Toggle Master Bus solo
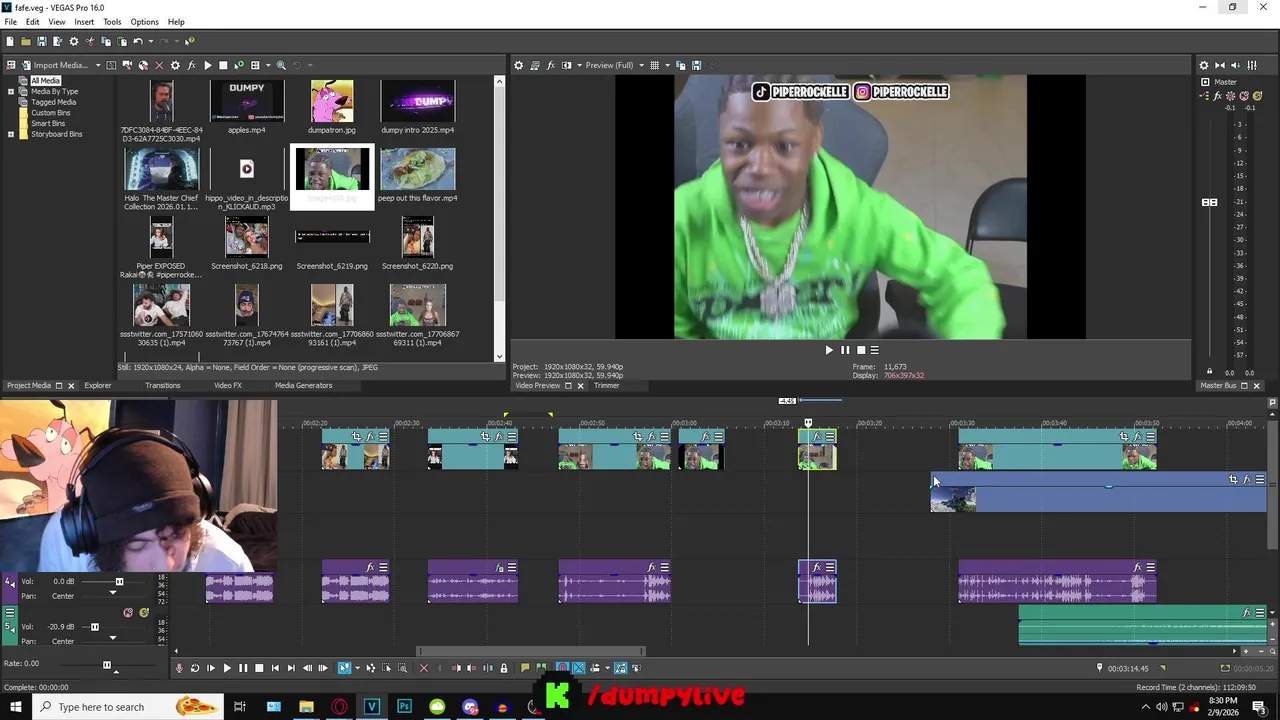This screenshot has height=720, width=1280. tap(1257, 96)
